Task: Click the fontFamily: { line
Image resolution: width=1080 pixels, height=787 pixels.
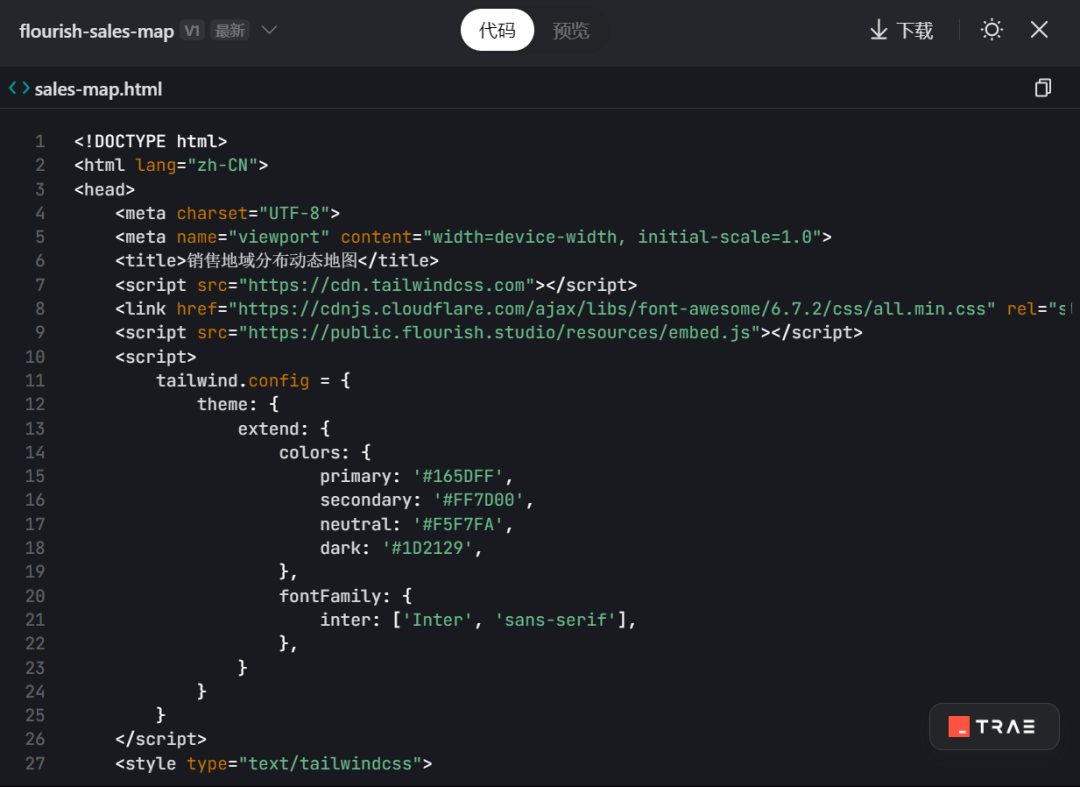Action: point(345,596)
